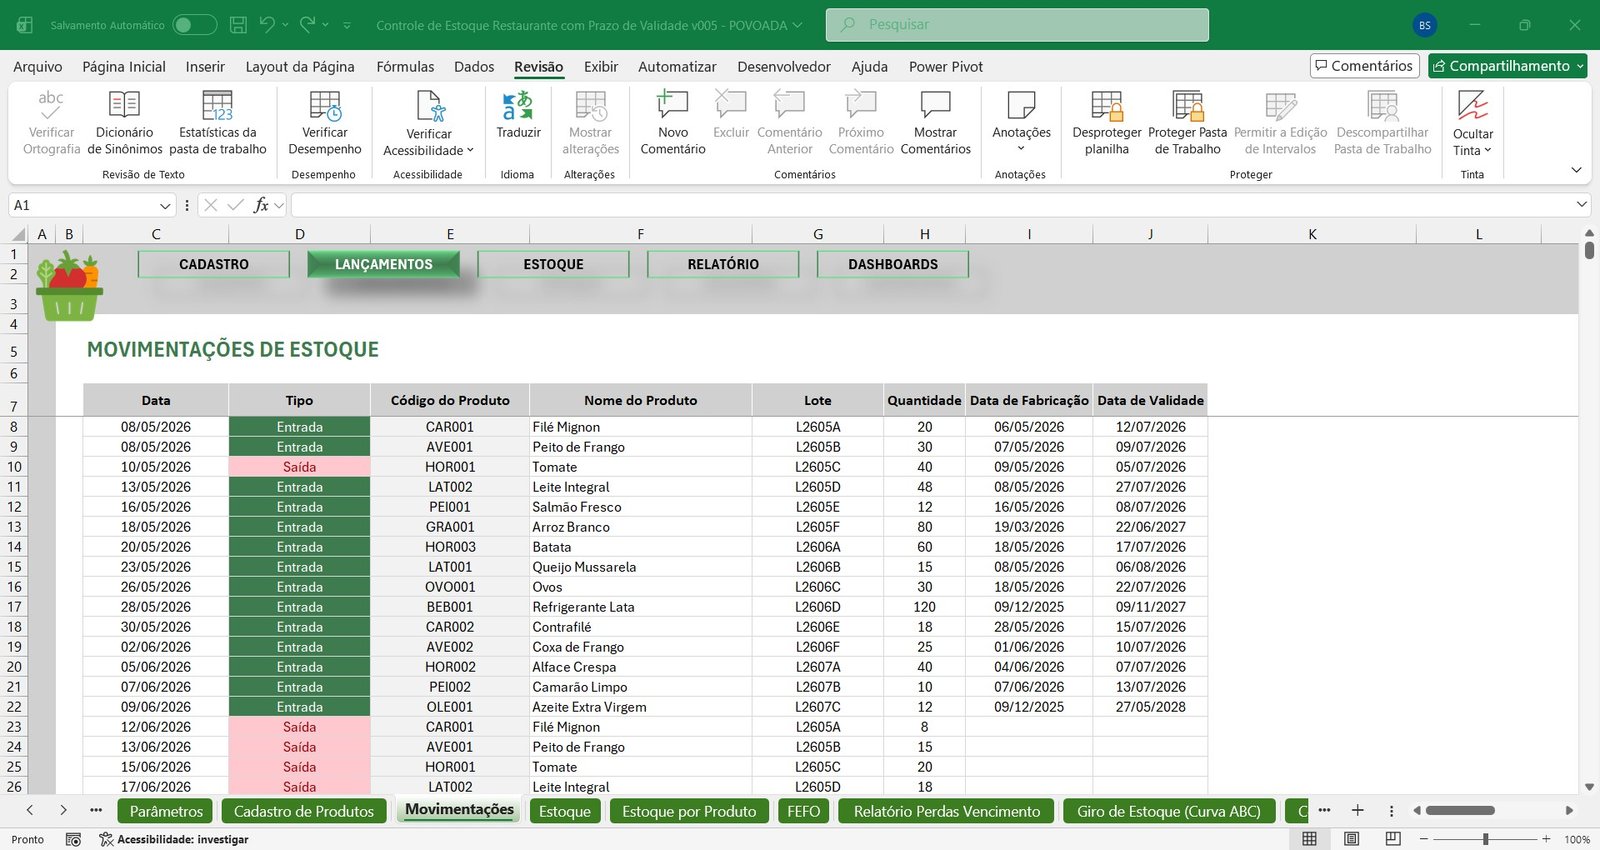Open the Fórmulas ribbon tab
The width and height of the screenshot is (1600, 850).
(x=405, y=66)
